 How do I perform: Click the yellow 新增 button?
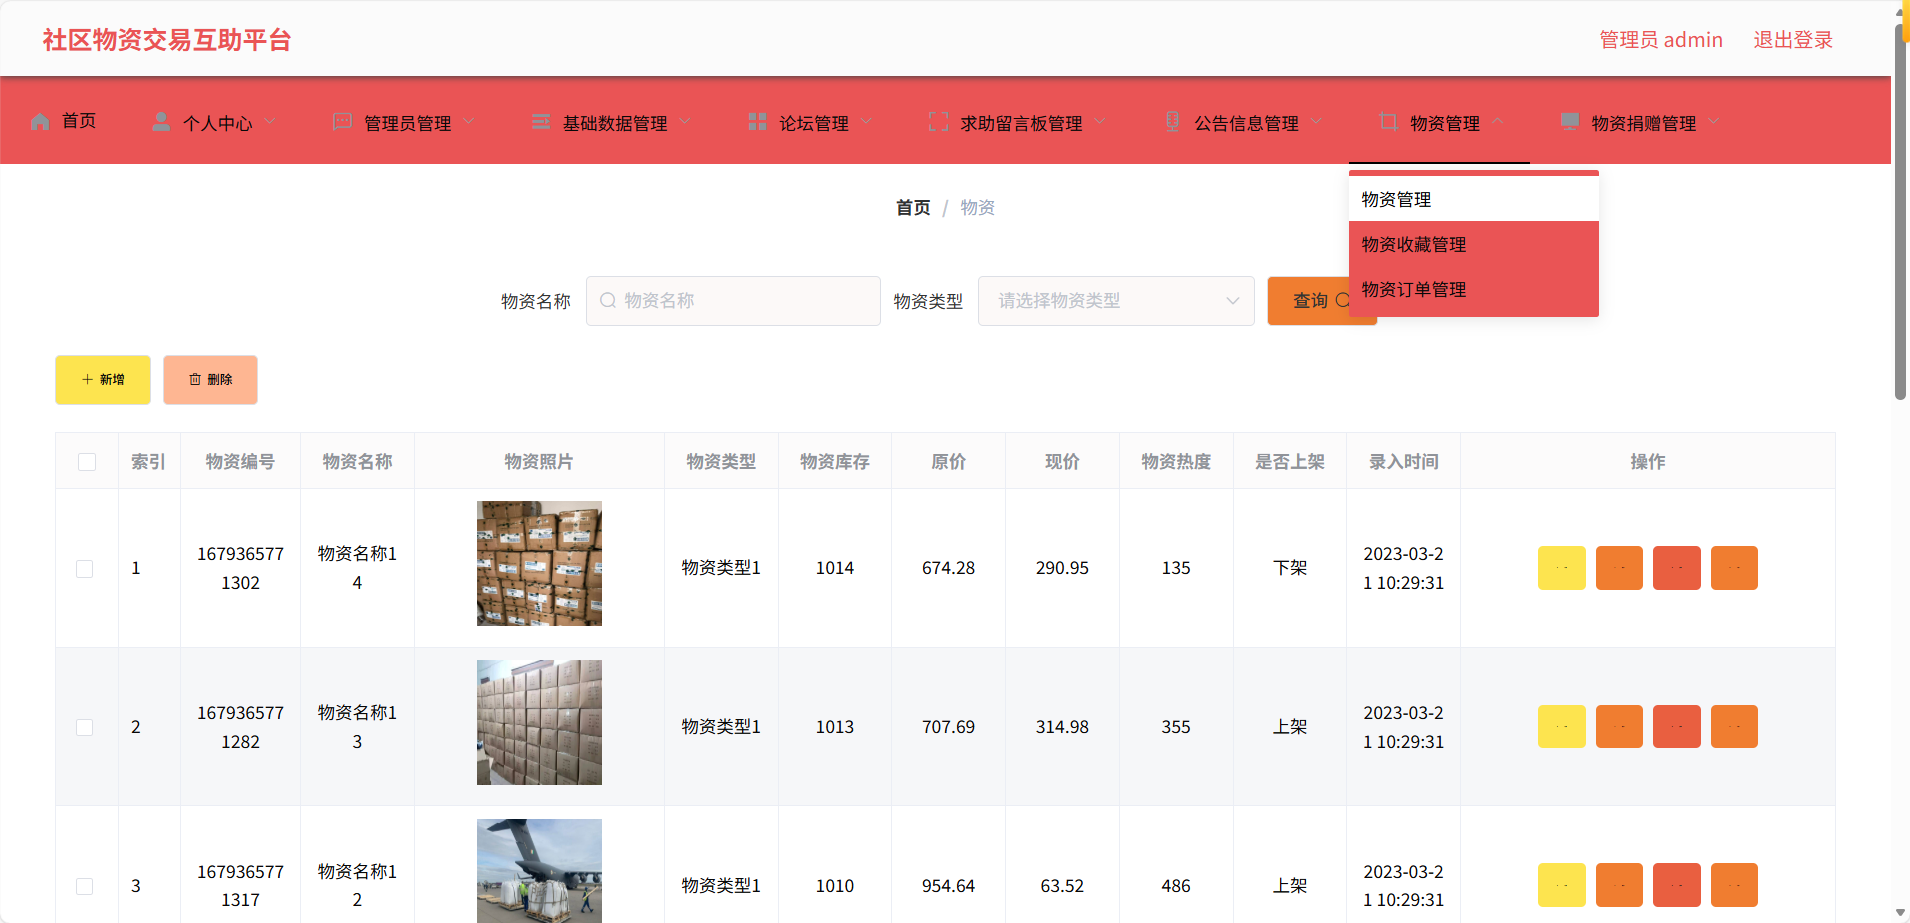coord(103,380)
